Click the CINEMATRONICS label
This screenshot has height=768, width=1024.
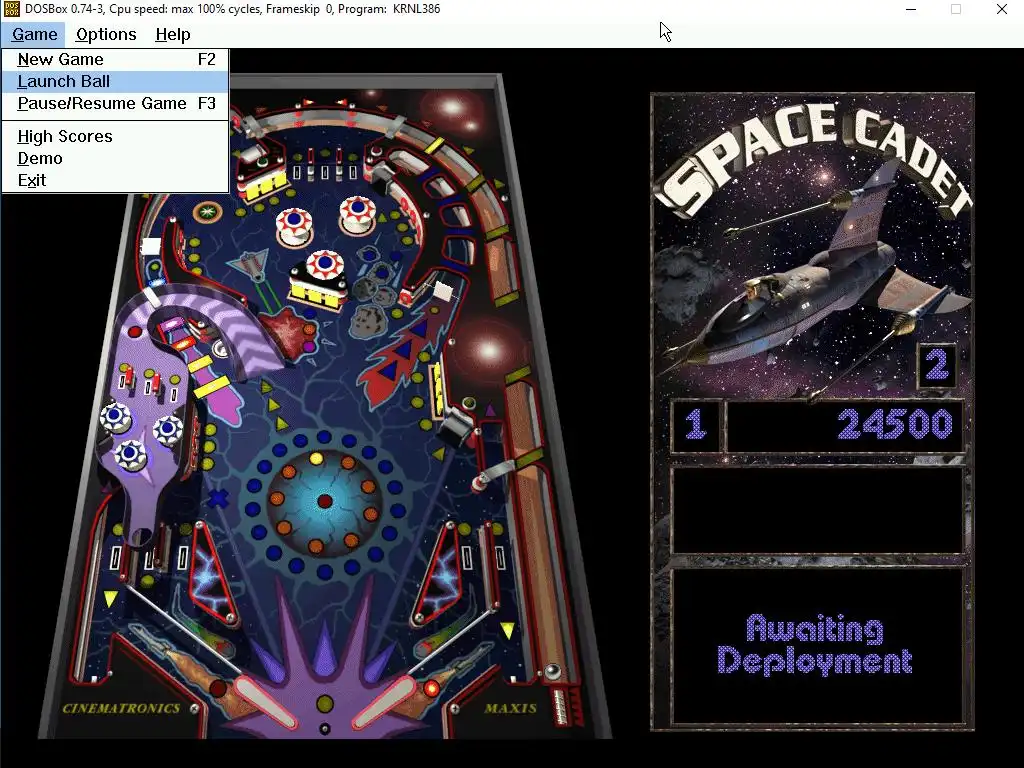click(x=121, y=709)
